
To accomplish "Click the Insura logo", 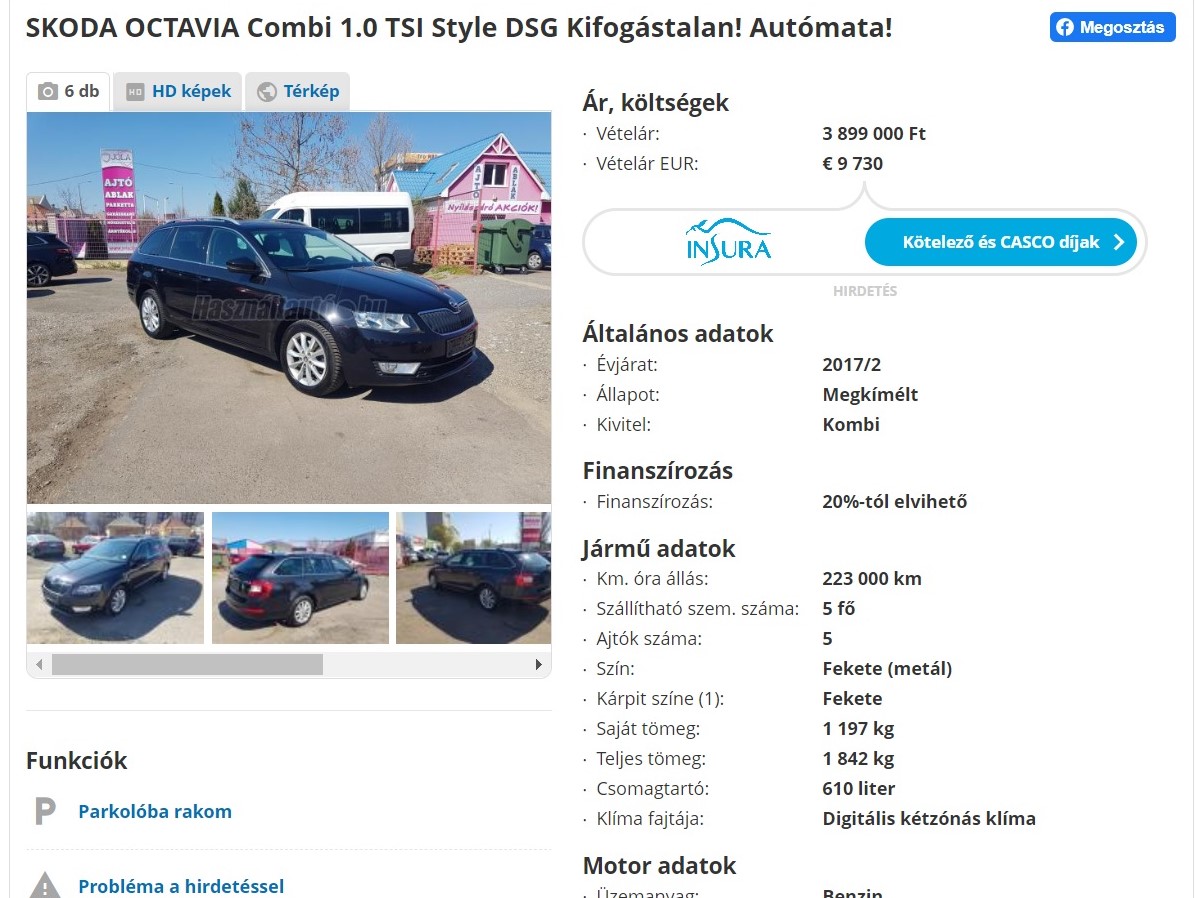I will point(728,242).
